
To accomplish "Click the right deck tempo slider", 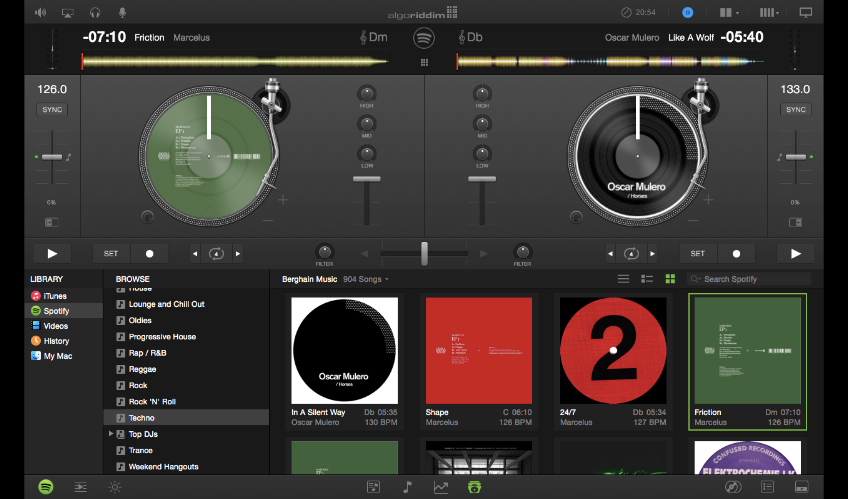I will [796, 157].
